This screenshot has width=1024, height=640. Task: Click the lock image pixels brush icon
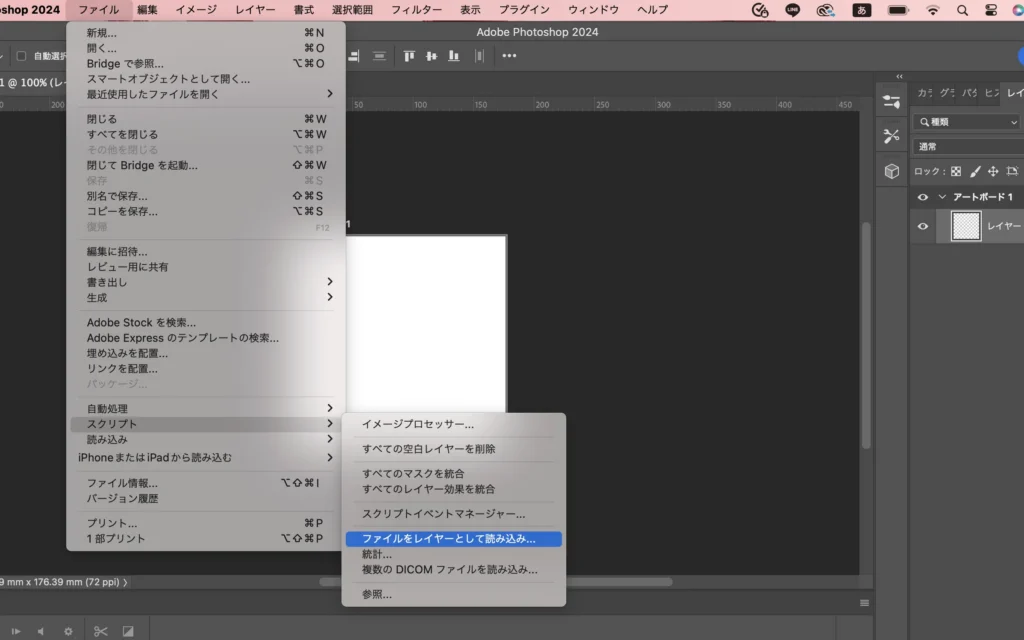click(975, 172)
